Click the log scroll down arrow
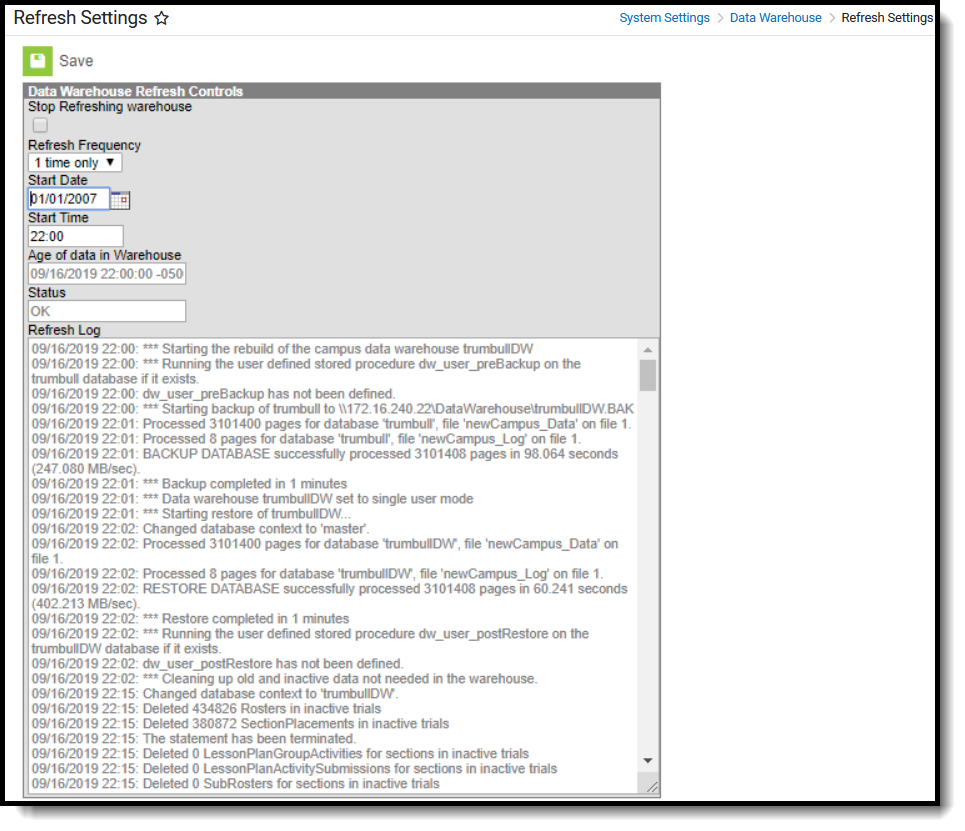Screen dimensions: 965x831 point(647,761)
